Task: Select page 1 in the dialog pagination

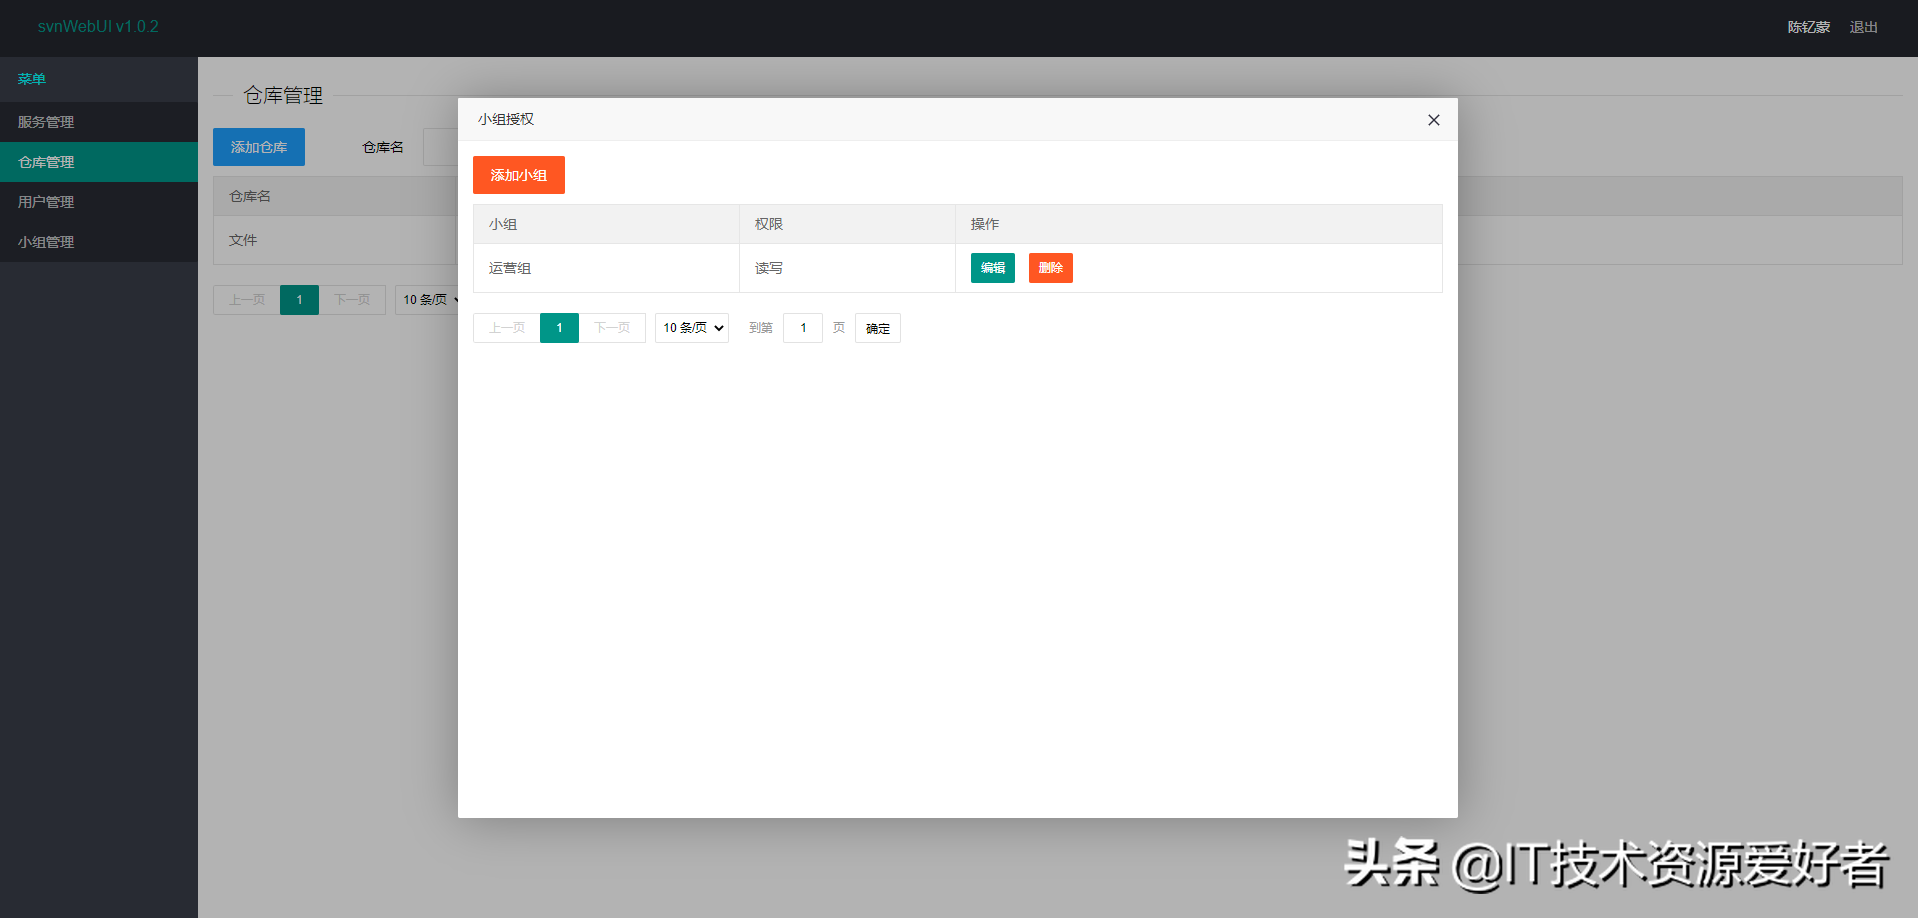Action: pos(559,328)
